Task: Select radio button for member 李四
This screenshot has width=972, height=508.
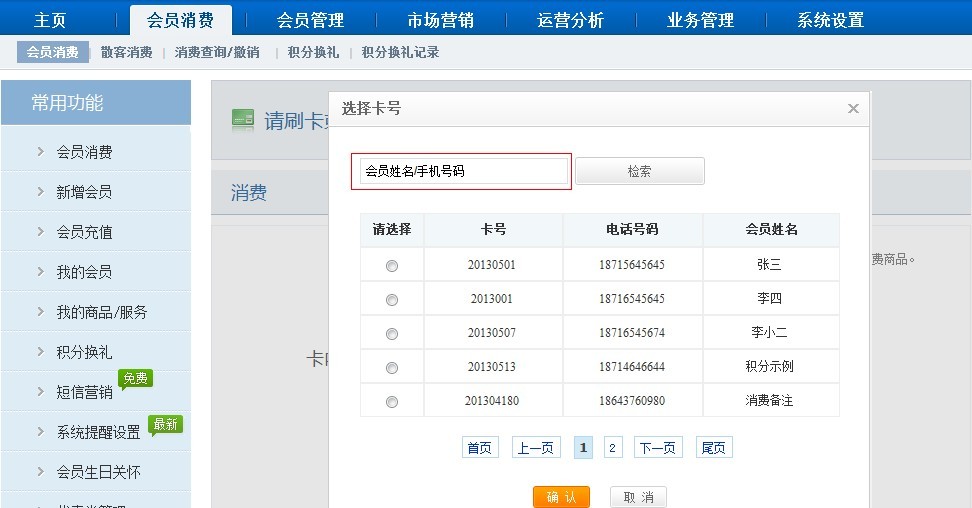Action: click(392, 300)
